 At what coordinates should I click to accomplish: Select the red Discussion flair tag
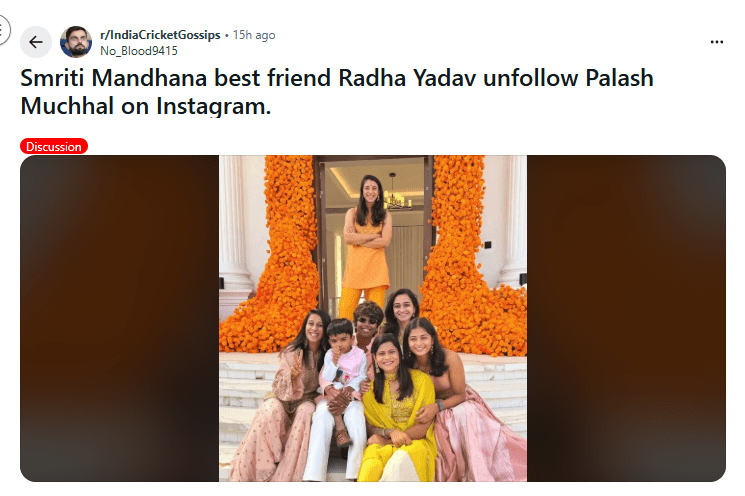point(54,146)
